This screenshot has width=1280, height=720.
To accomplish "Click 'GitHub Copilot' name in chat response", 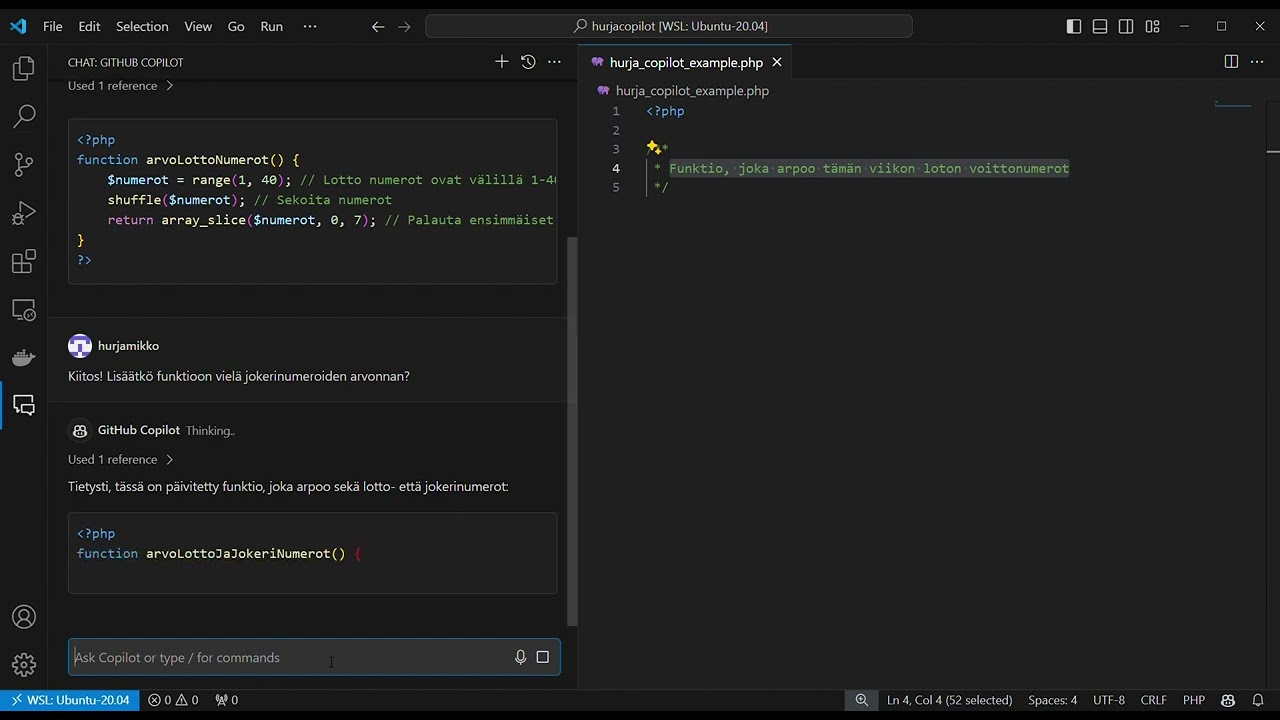I will 139,430.
